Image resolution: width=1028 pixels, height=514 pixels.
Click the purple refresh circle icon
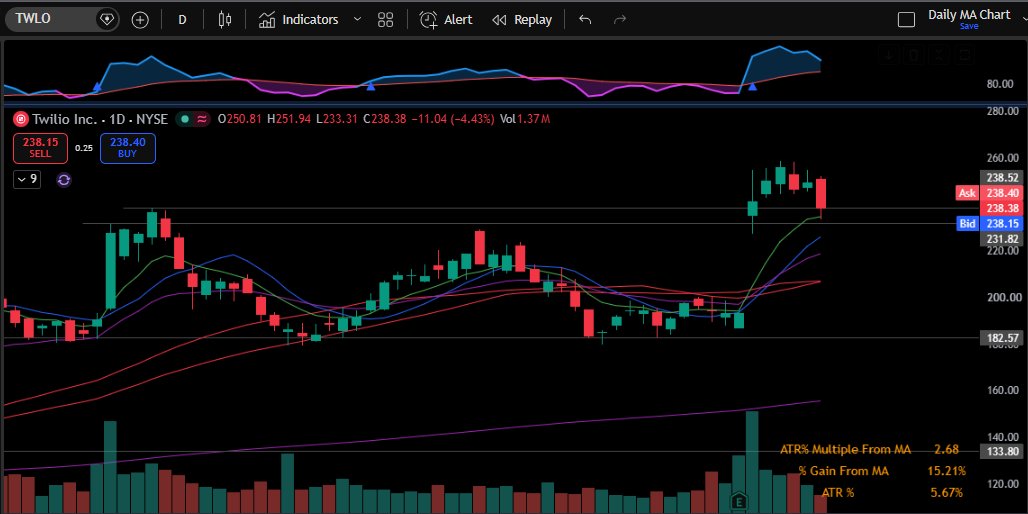(64, 180)
